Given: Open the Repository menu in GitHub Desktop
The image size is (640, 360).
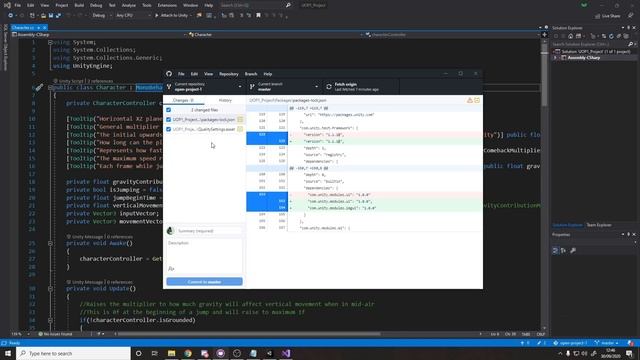Looking at the screenshot, I should [x=229, y=74].
